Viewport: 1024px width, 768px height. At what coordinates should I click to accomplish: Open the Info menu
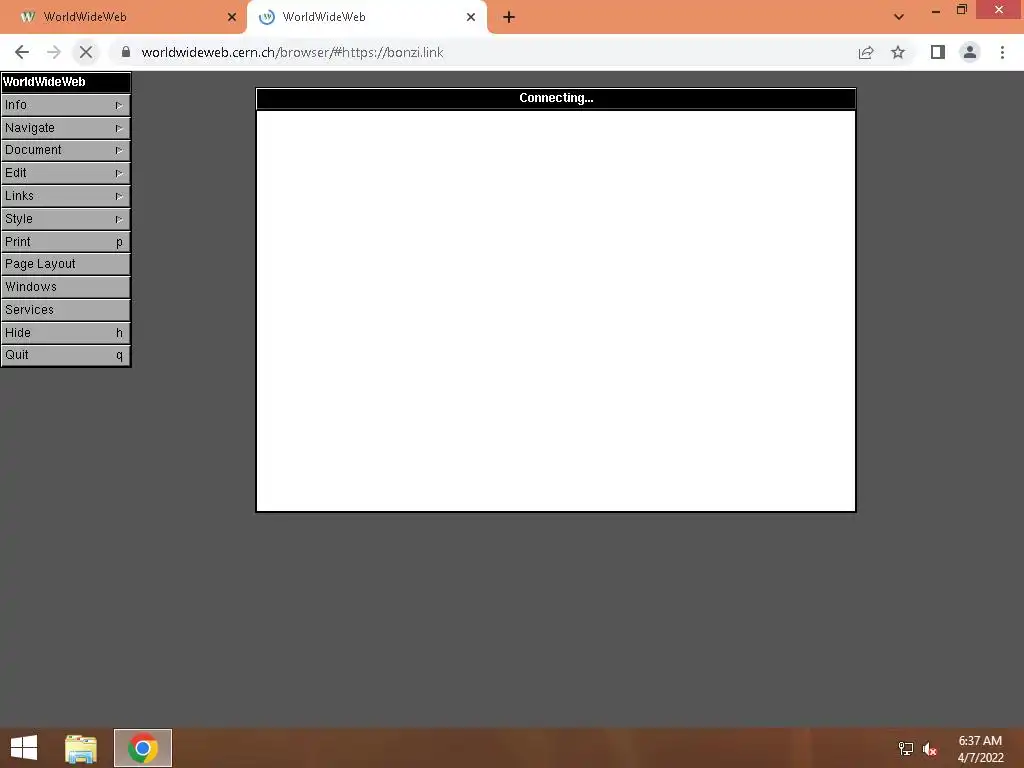pyautogui.click(x=65, y=105)
